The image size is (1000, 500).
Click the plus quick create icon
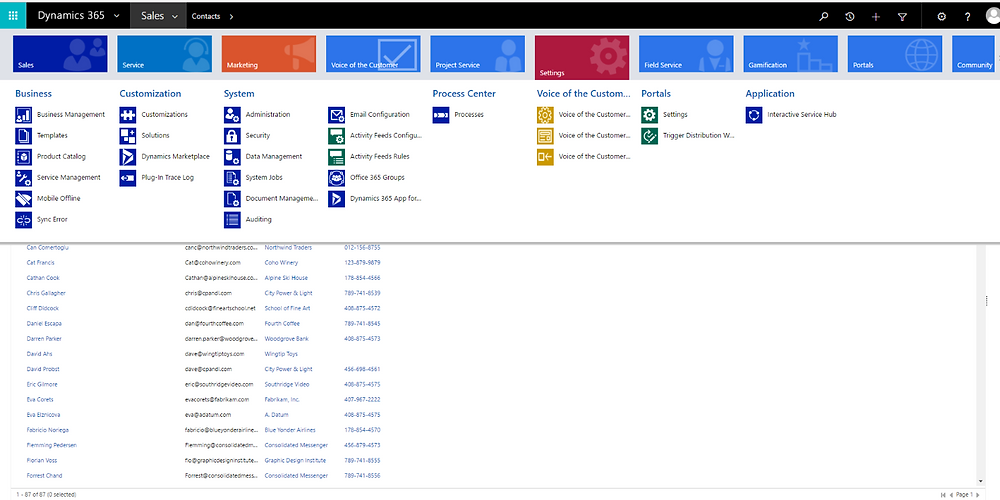pos(876,17)
